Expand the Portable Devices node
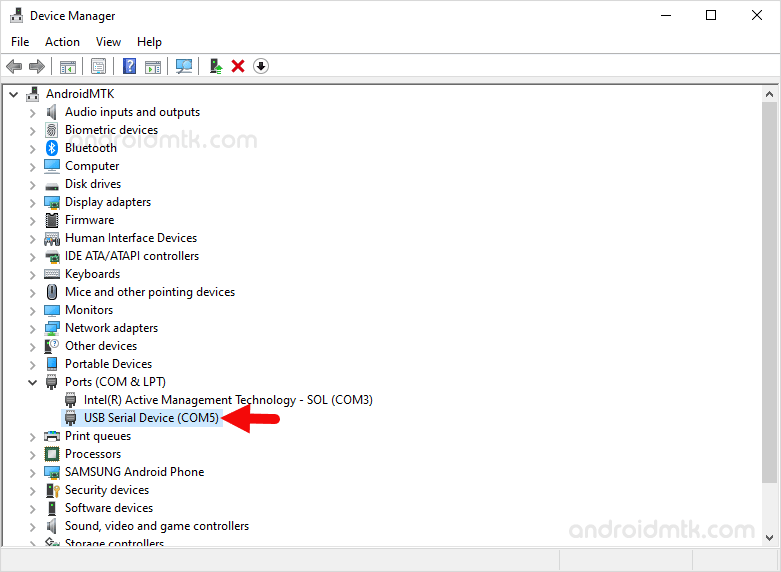This screenshot has width=781, height=572. click(x=32, y=365)
